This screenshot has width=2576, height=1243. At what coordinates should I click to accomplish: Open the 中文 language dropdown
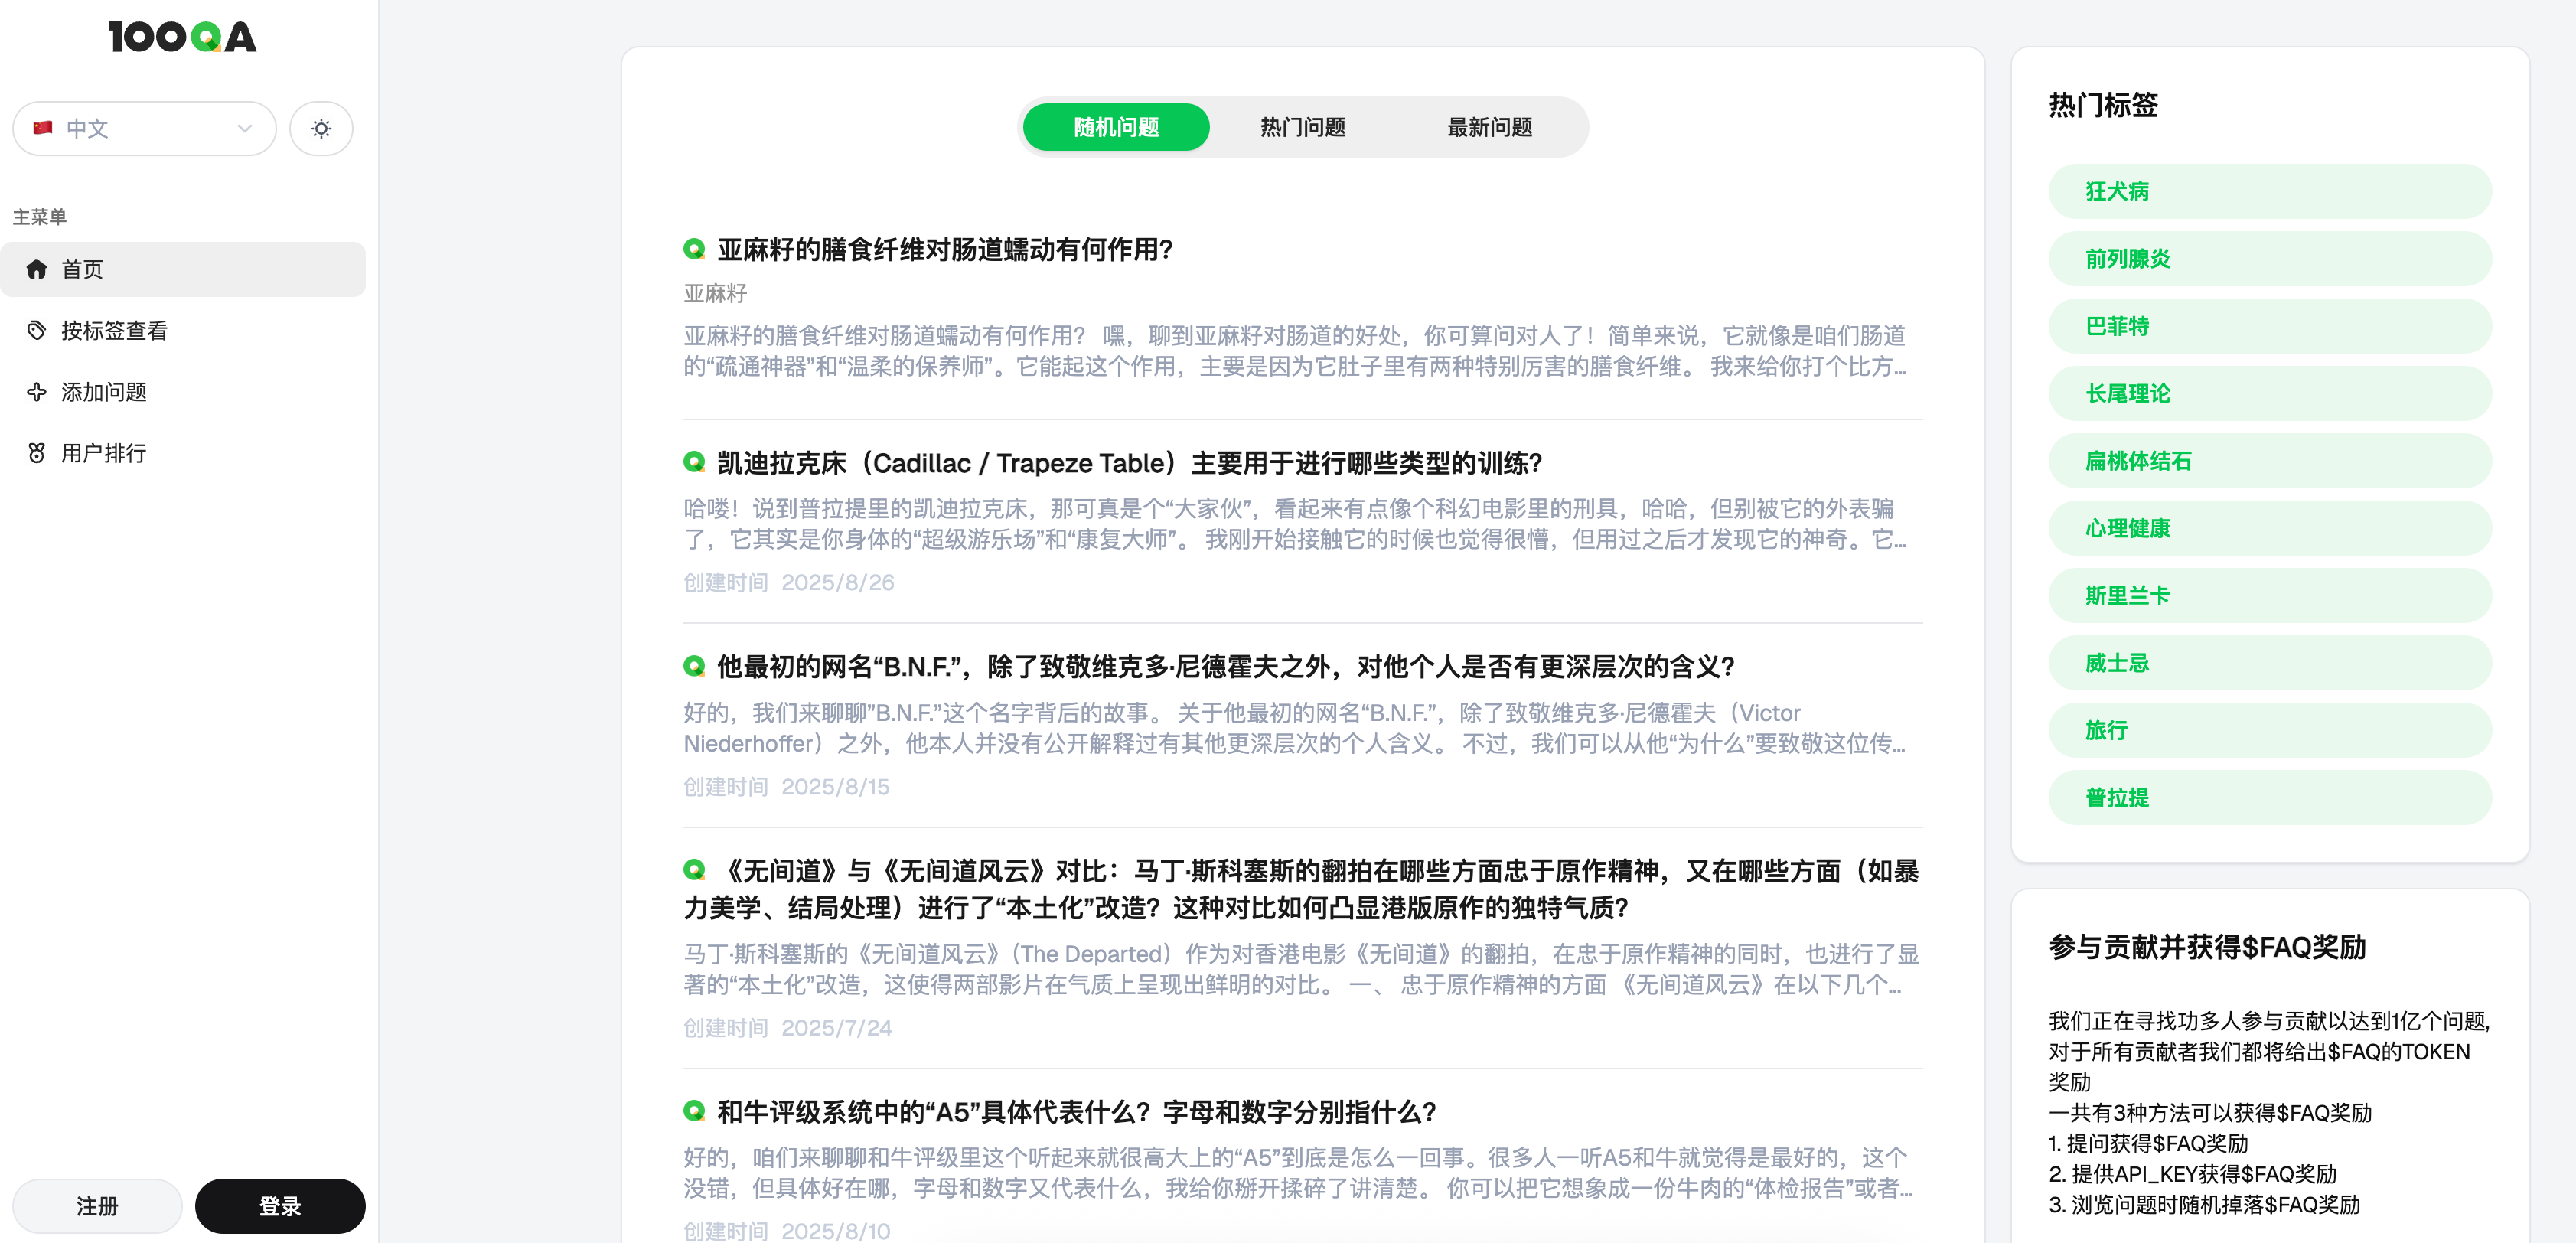coord(143,128)
